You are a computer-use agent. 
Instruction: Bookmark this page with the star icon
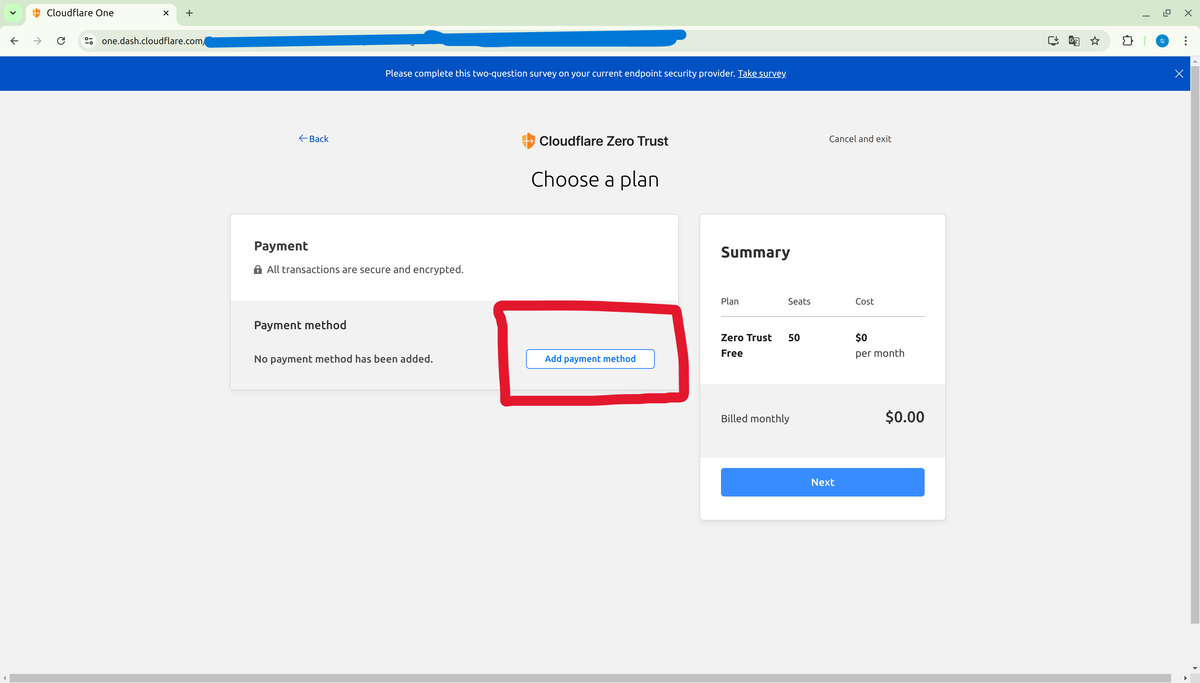coord(1095,41)
